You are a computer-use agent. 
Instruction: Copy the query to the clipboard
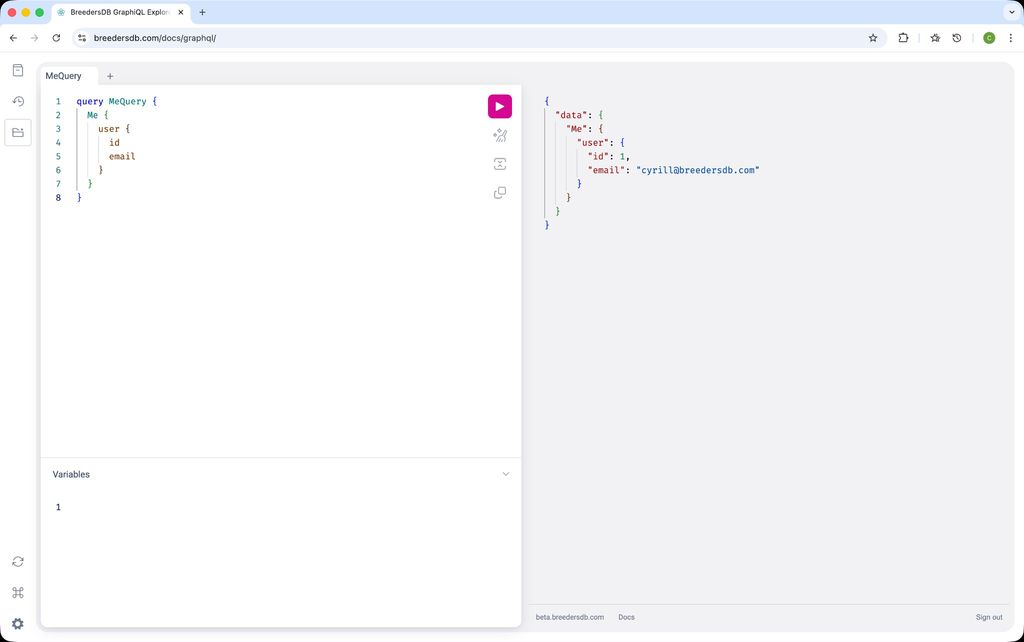500,193
